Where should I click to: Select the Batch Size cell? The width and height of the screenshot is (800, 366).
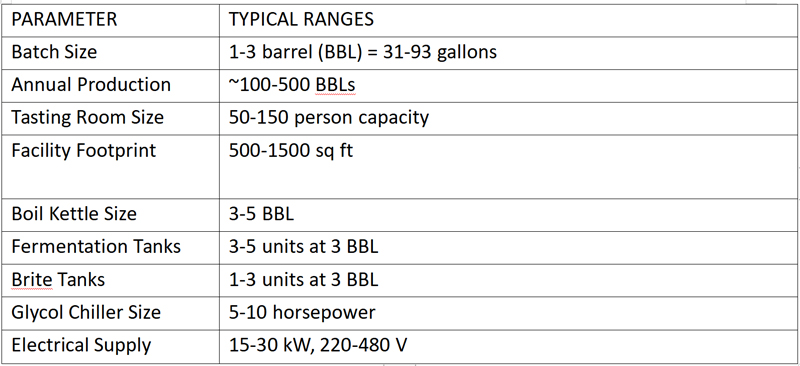110,53
